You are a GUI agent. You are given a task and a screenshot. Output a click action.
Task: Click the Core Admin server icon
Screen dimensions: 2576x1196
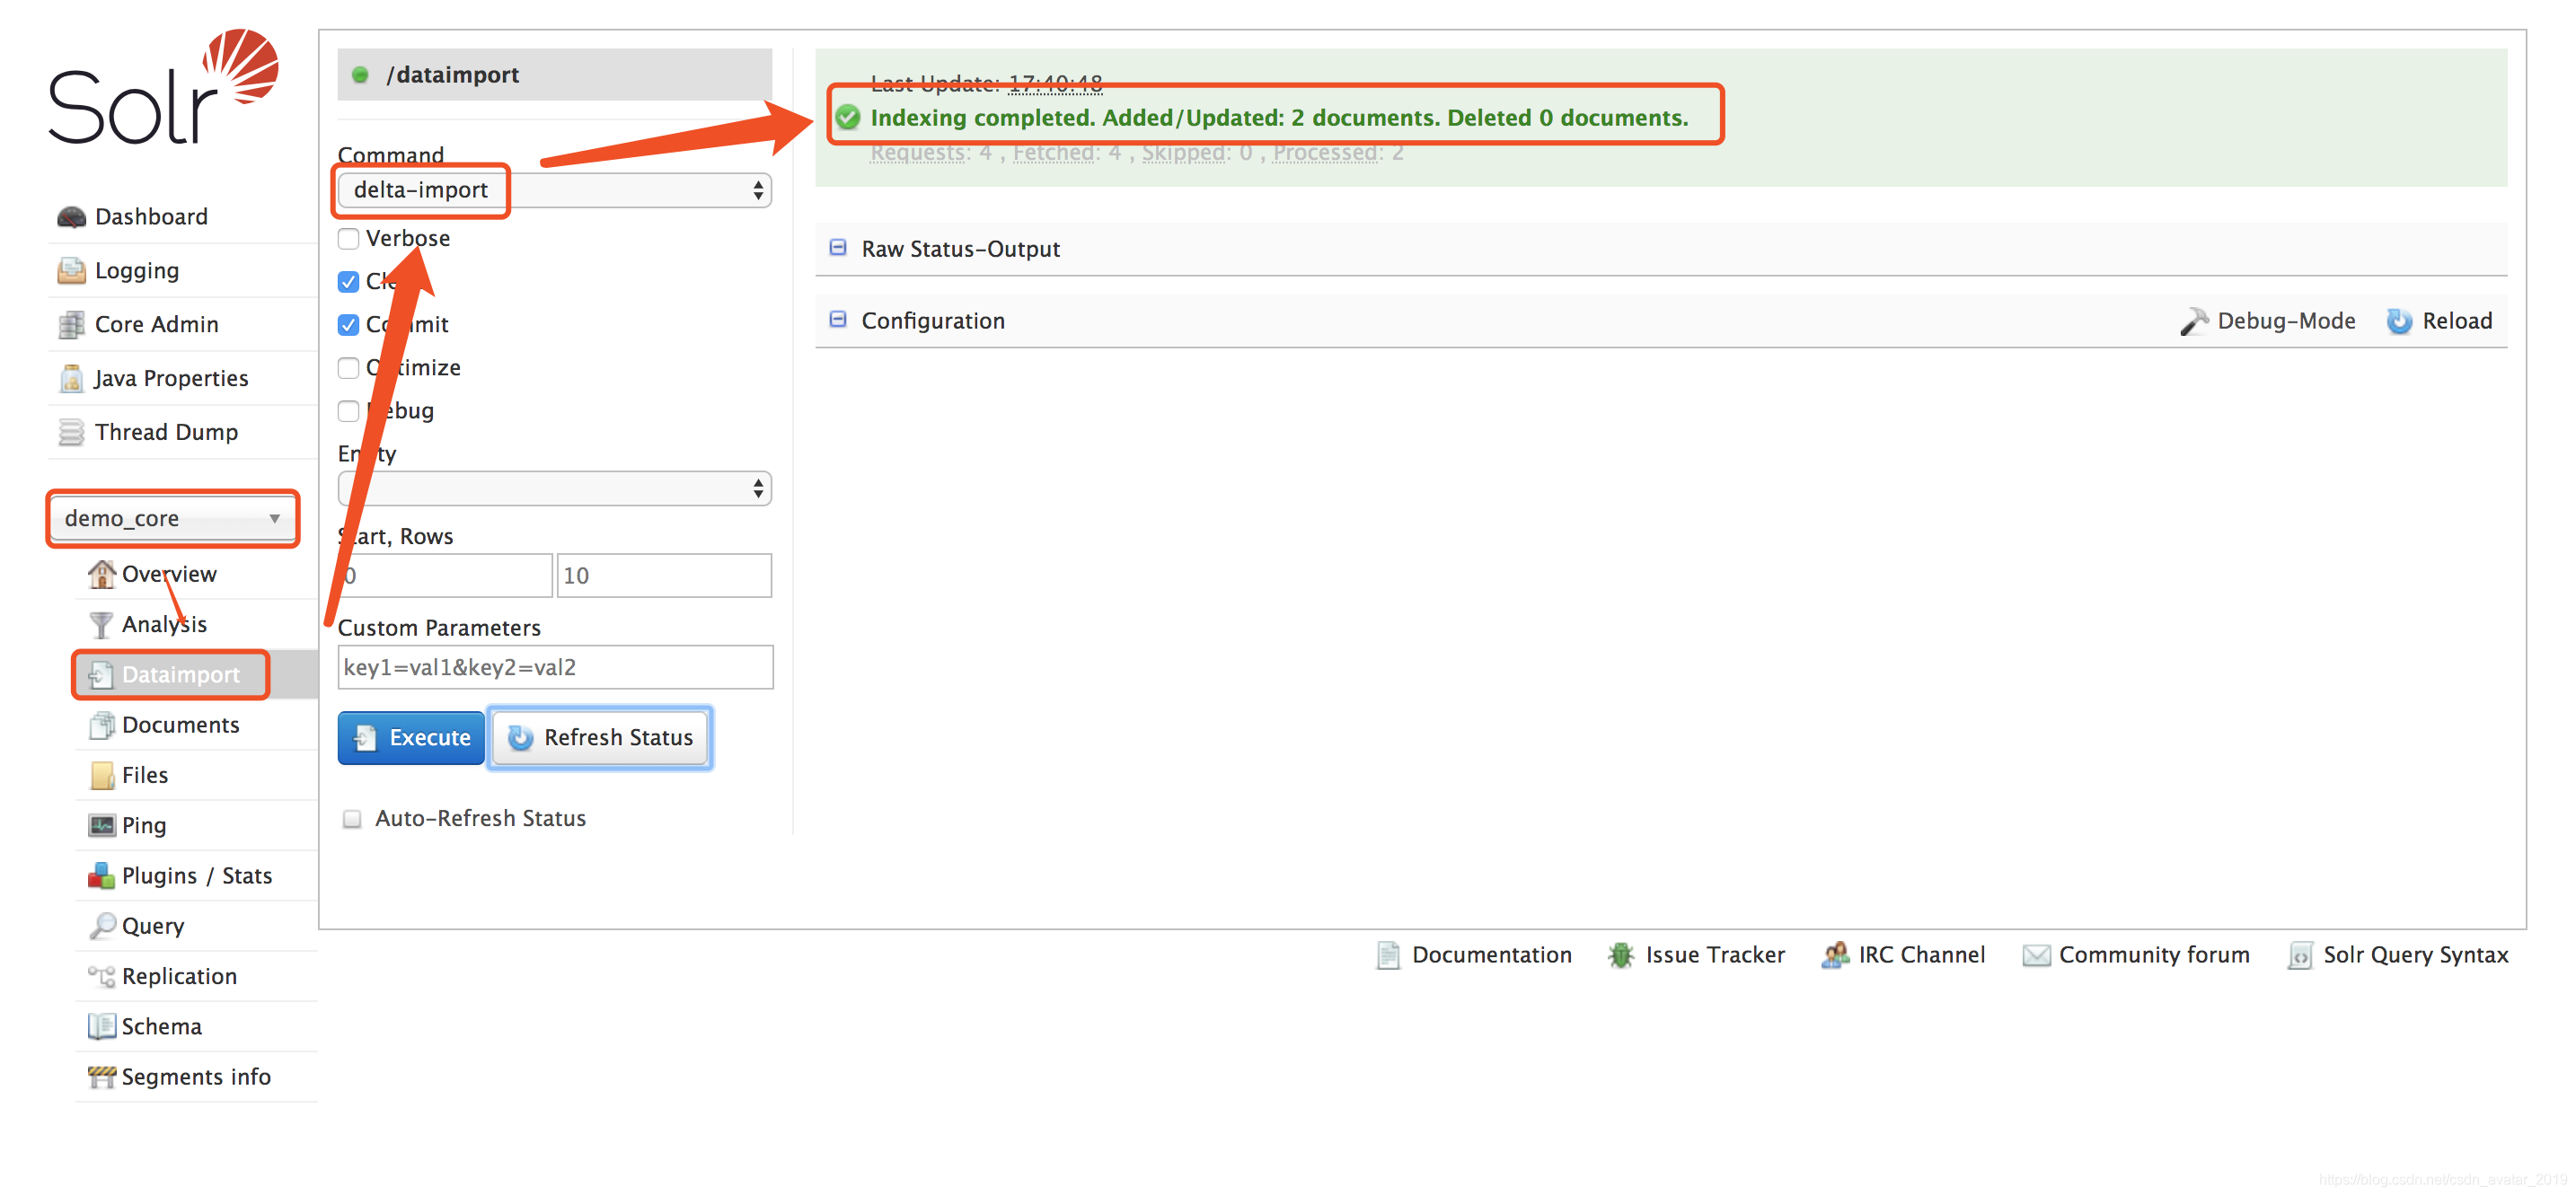point(71,325)
